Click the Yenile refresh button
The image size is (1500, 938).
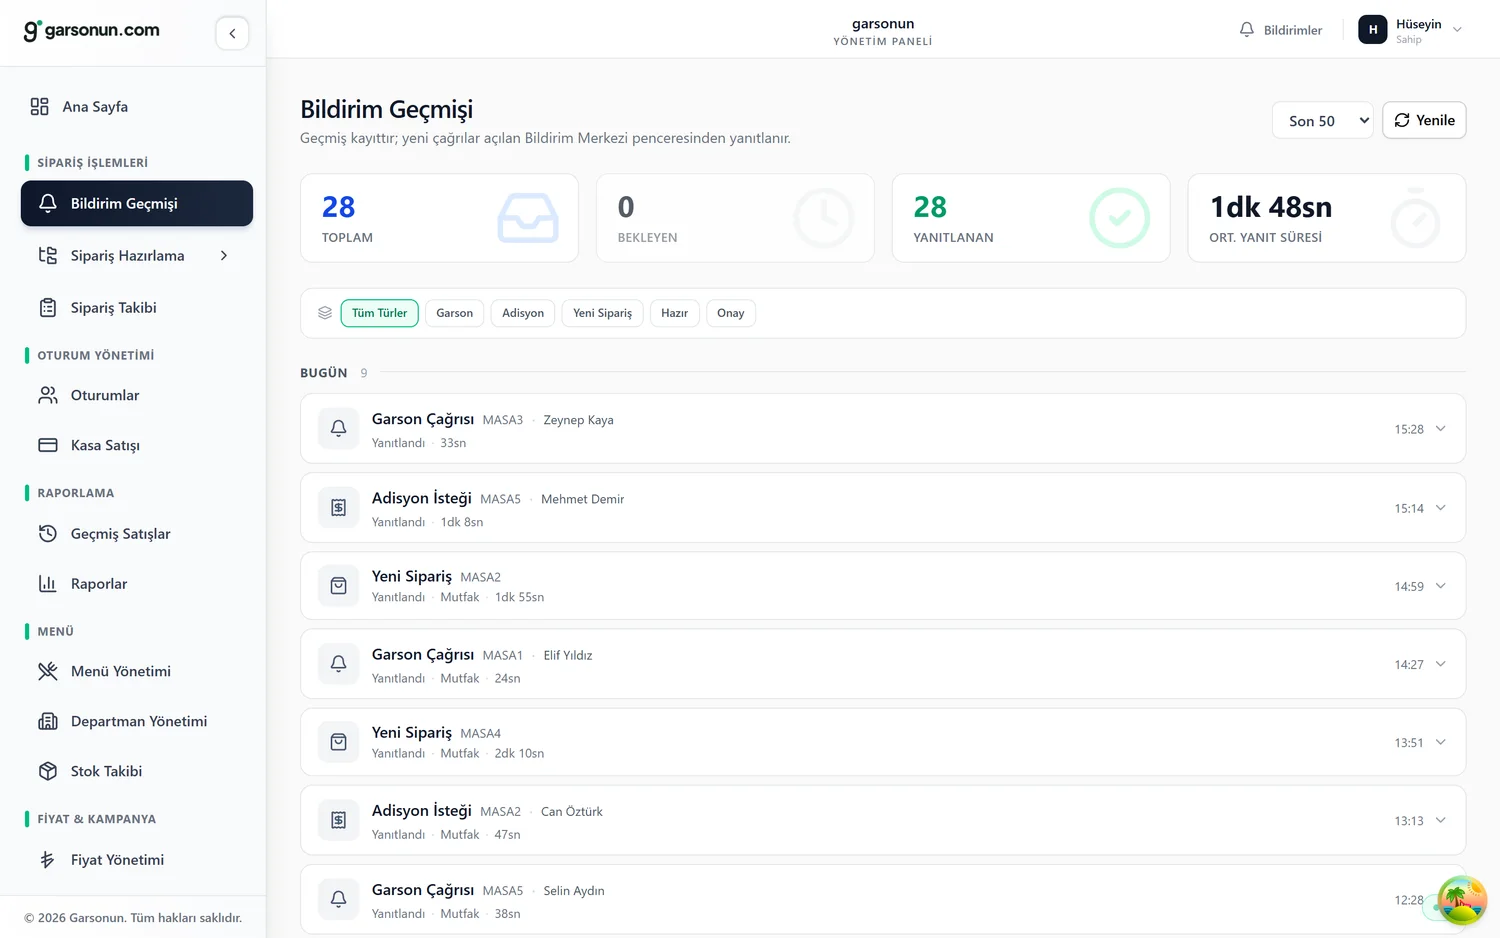click(x=1424, y=120)
